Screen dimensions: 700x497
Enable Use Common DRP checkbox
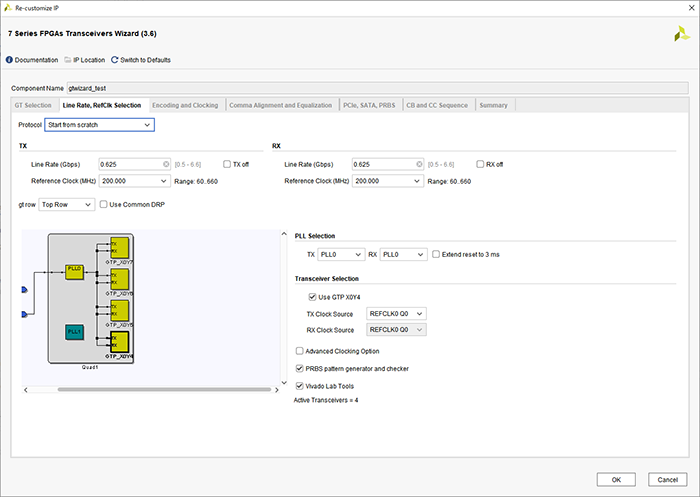(x=104, y=205)
